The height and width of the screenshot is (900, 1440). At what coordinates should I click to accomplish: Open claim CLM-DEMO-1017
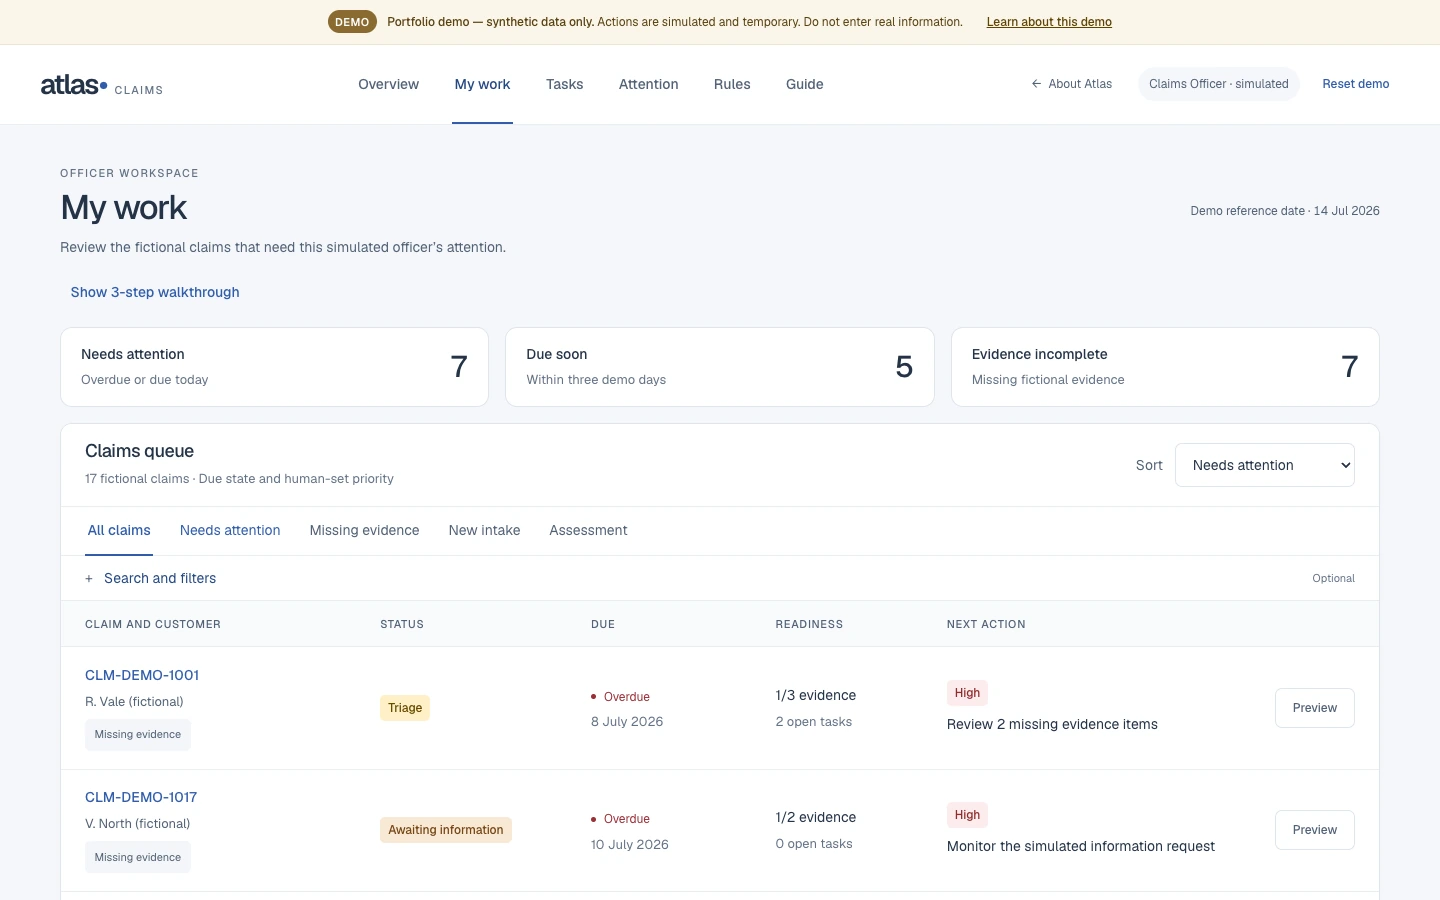(x=141, y=797)
